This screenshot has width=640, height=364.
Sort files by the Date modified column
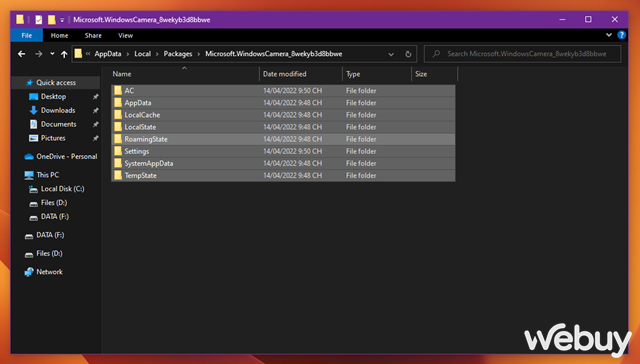point(284,74)
